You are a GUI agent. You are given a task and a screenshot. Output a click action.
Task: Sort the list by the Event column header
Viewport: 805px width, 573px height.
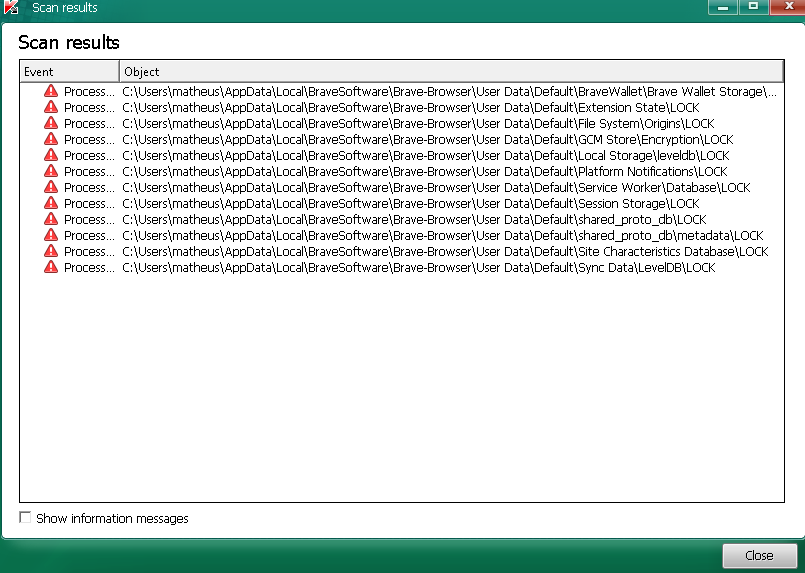[69, 71]
